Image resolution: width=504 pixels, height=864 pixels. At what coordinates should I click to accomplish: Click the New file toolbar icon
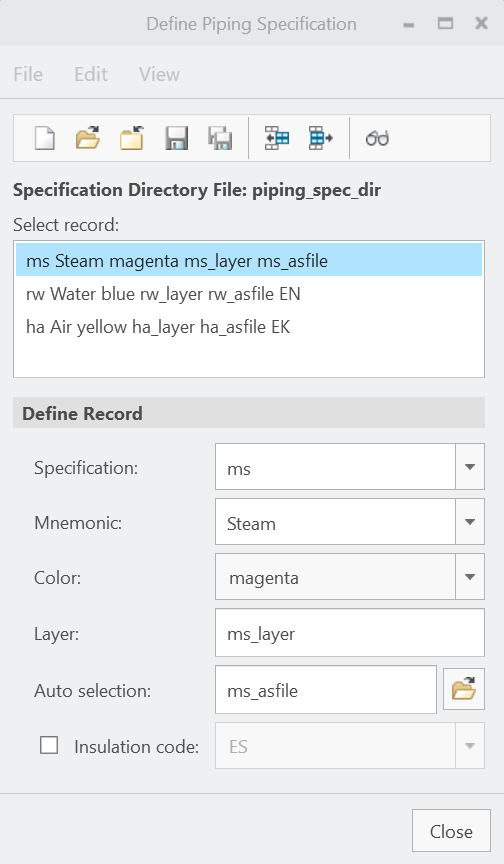coord(45,138)
